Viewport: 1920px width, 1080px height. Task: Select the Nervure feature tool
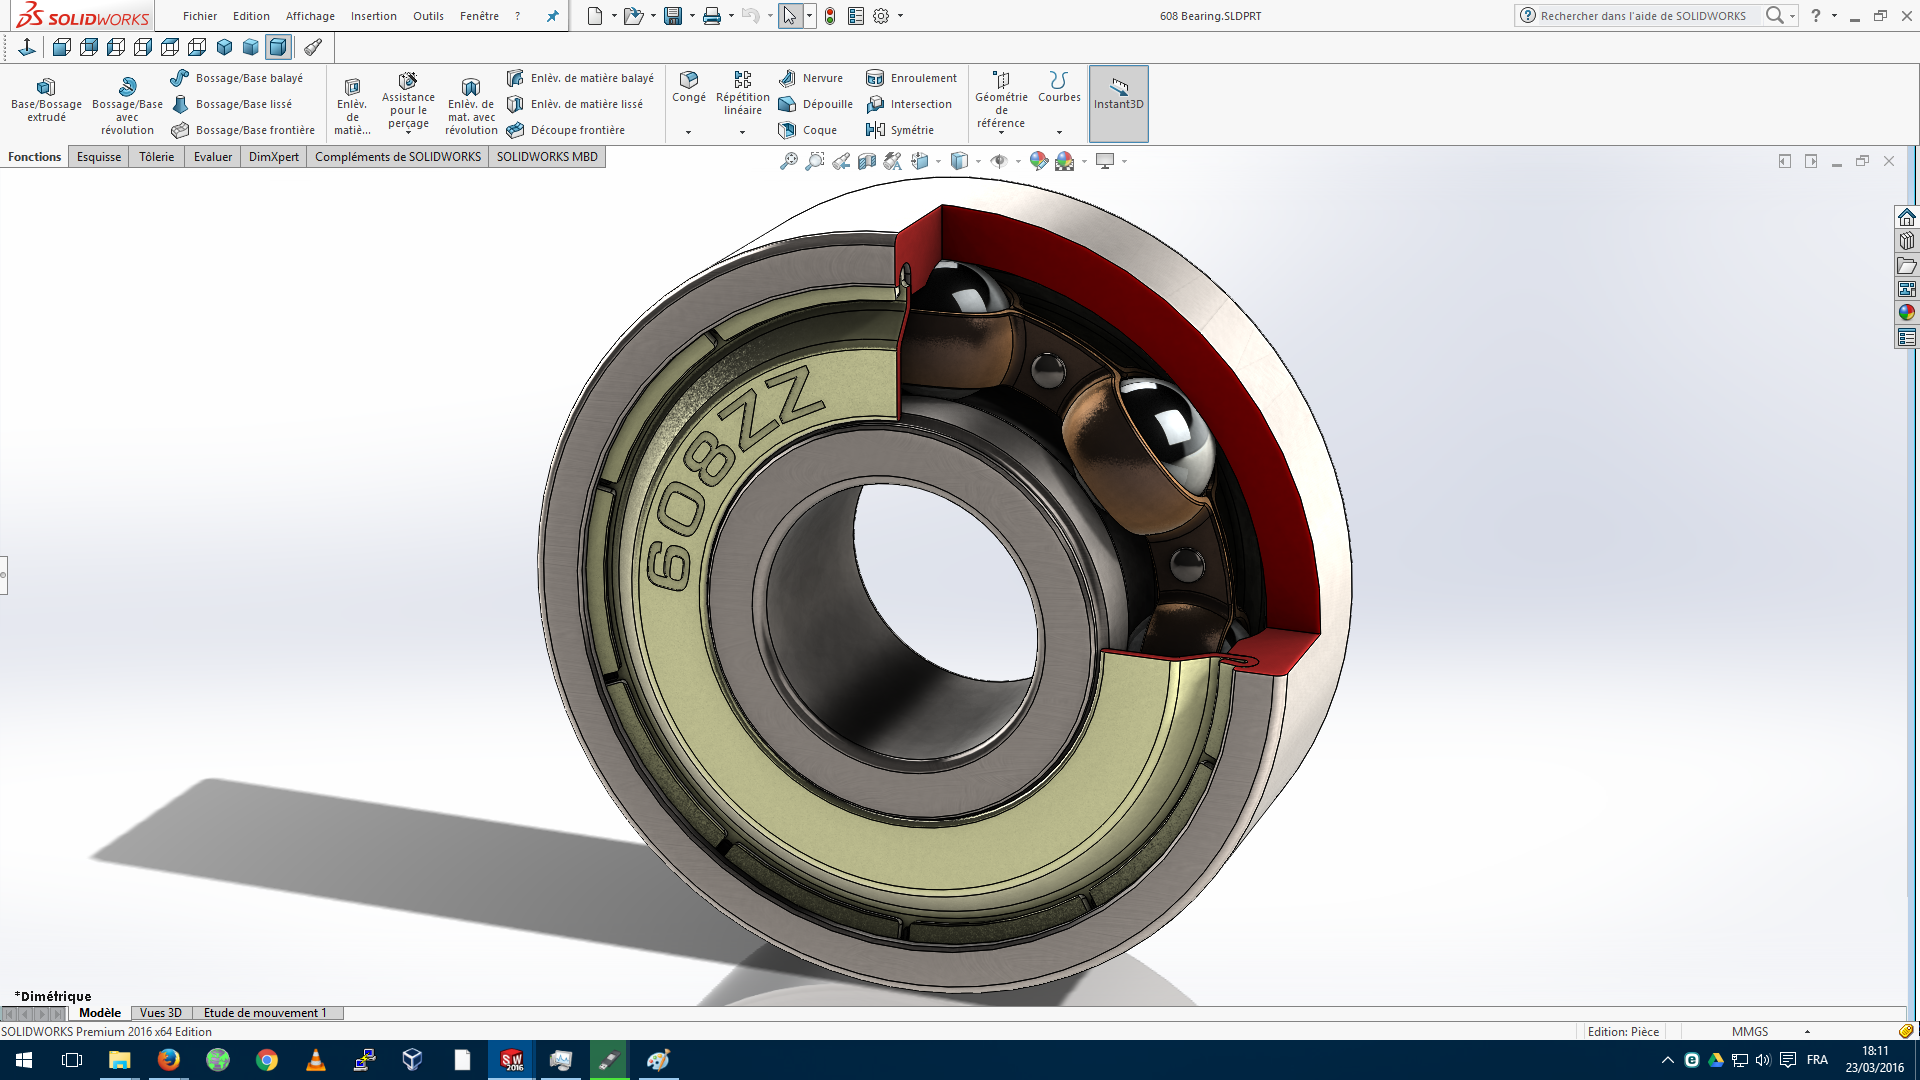point(811,78)
